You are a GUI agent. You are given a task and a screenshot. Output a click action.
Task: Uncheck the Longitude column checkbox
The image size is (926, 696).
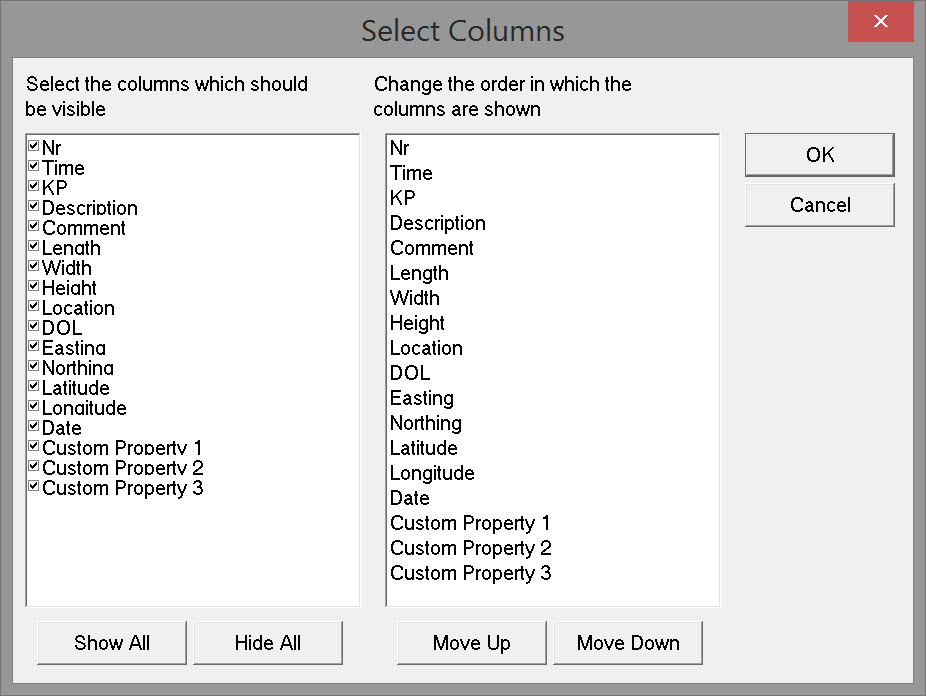point(34,406)
